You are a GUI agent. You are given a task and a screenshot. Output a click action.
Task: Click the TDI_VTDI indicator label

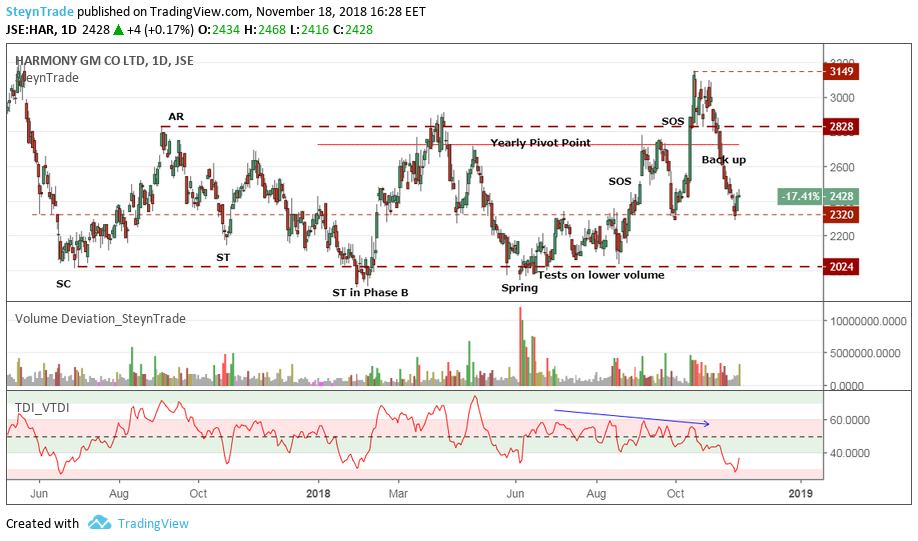point(42,408)
